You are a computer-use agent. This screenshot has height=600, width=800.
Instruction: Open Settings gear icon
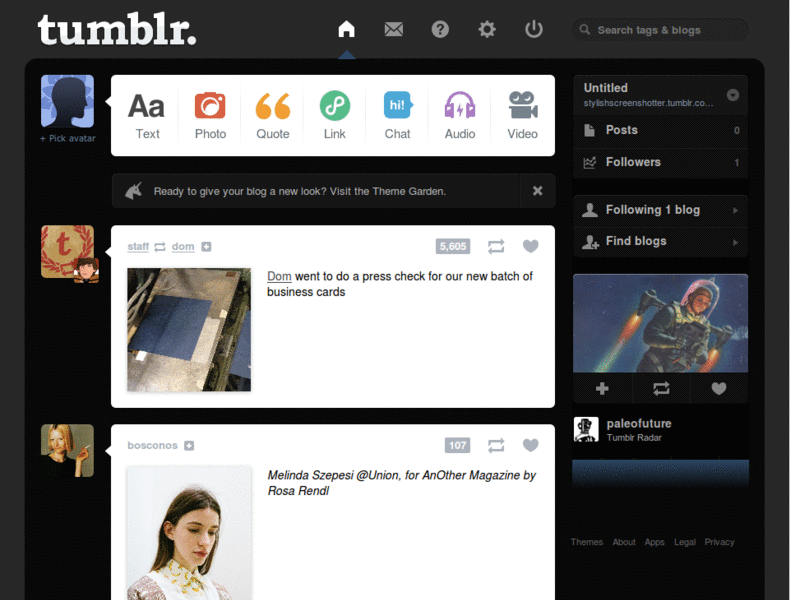[x=487, y=29]
